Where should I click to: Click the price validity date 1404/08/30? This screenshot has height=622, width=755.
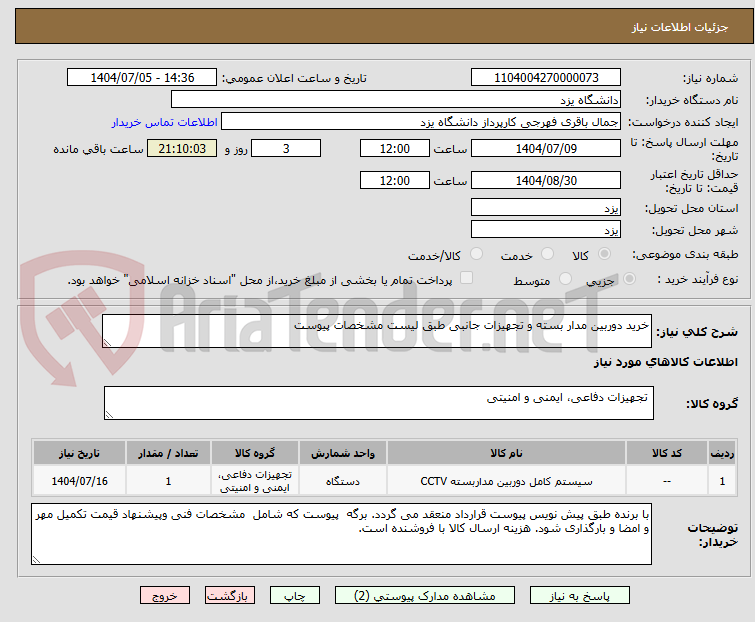(546, 181)
